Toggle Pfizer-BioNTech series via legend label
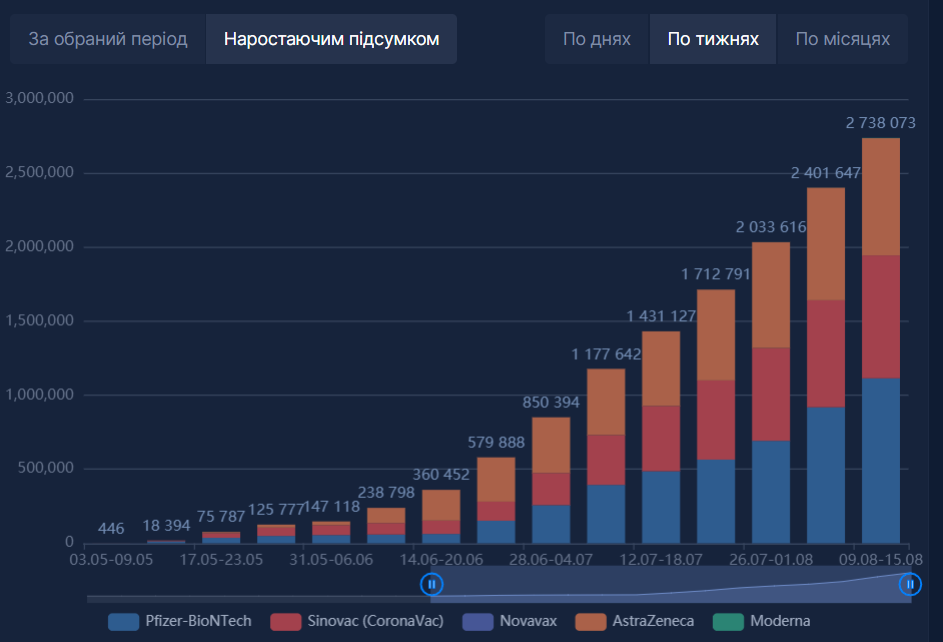The image size is (943, 642). (197, 621)
